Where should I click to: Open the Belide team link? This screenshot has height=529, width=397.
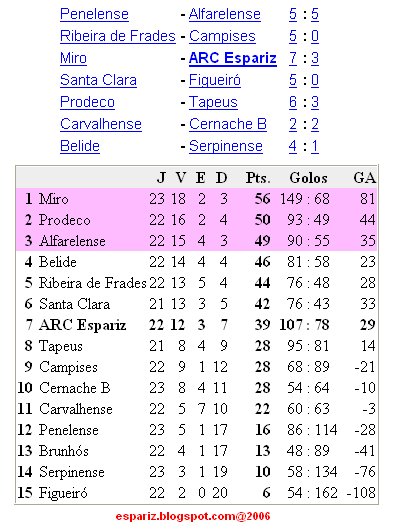(80, 146)
